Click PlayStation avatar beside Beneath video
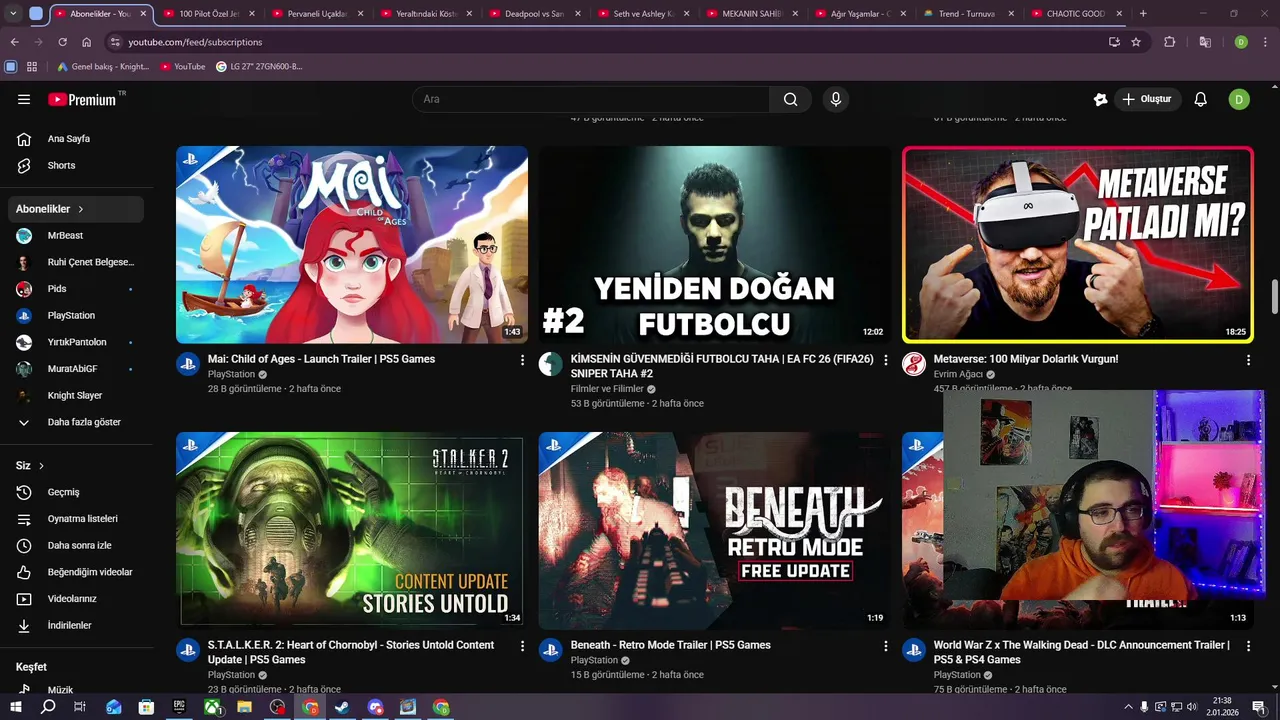The image size is (1280, 720). 551,650
